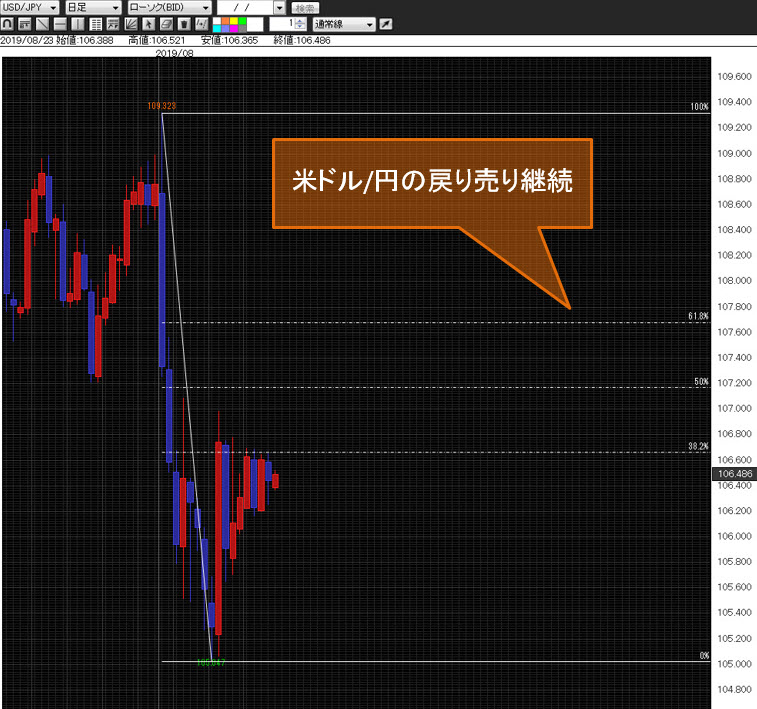
Task: Pick the magenta color swatch
Action: click(234, 28)
